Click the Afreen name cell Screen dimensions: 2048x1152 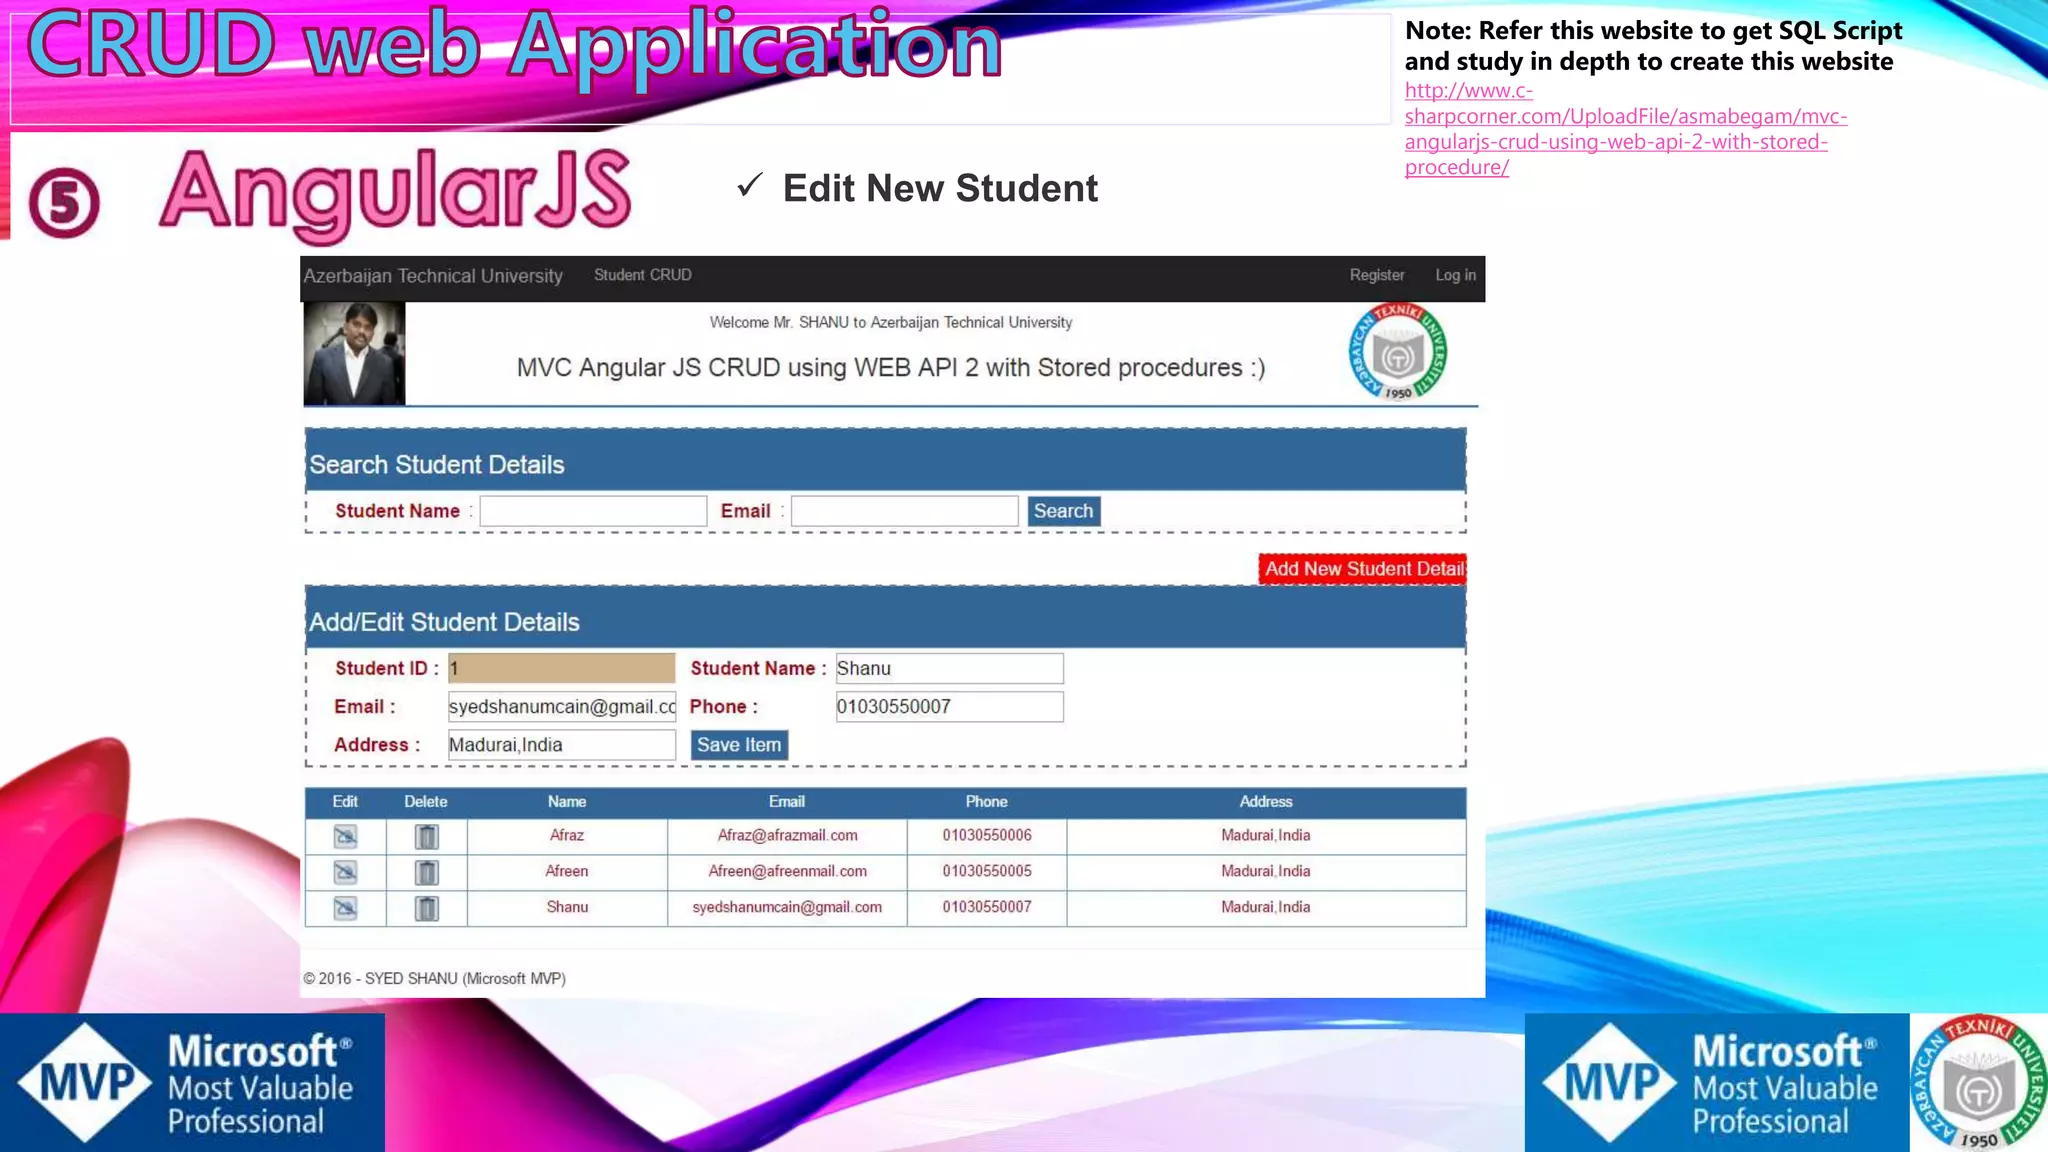pos(567,871)
